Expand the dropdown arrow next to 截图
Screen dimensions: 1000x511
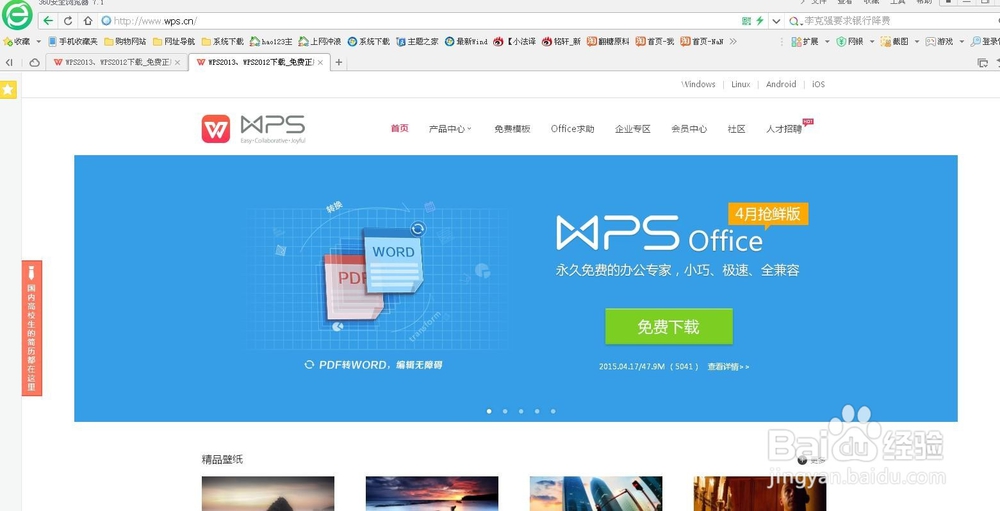pyautogui.click(x=916, y=41)
